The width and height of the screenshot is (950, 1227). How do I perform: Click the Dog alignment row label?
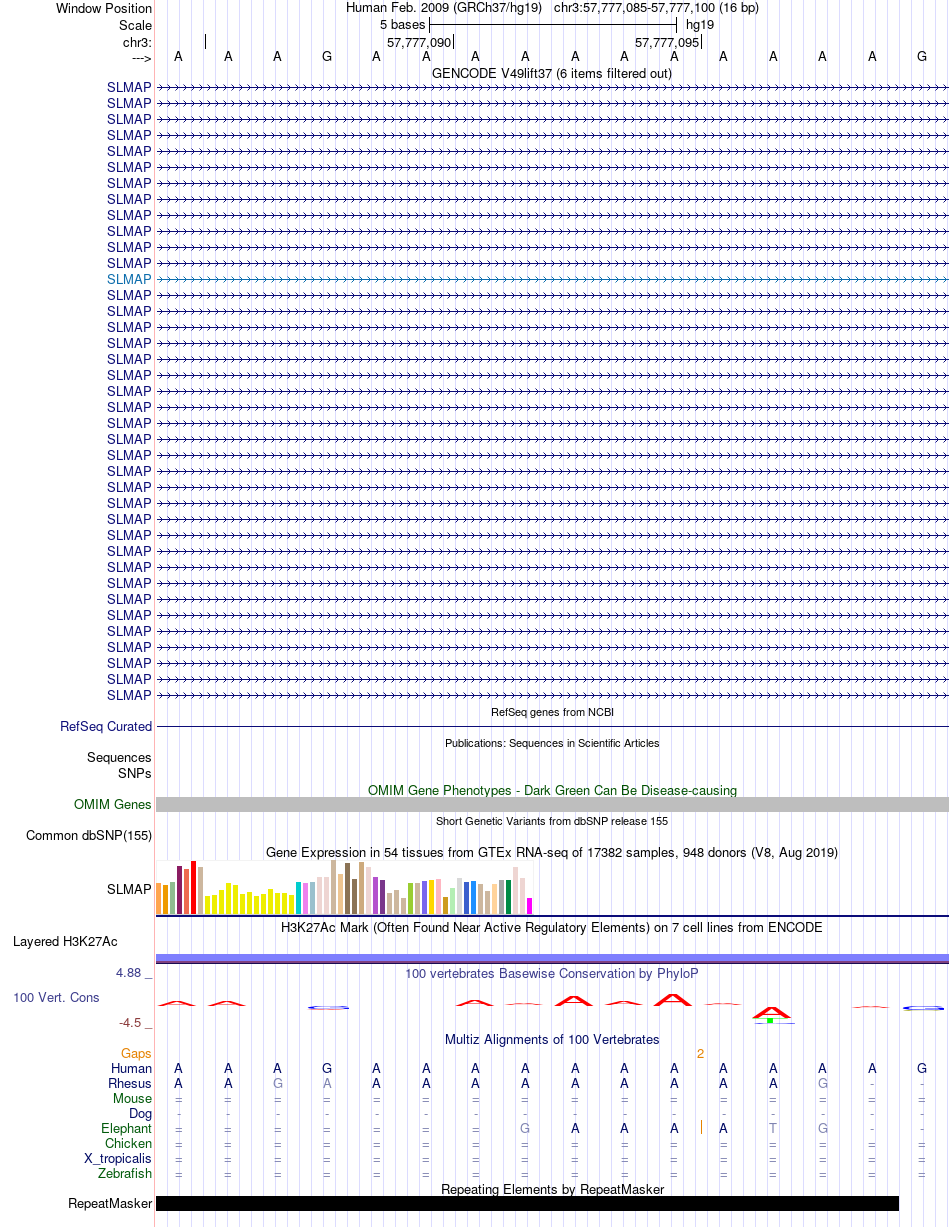click(141, 1114)
